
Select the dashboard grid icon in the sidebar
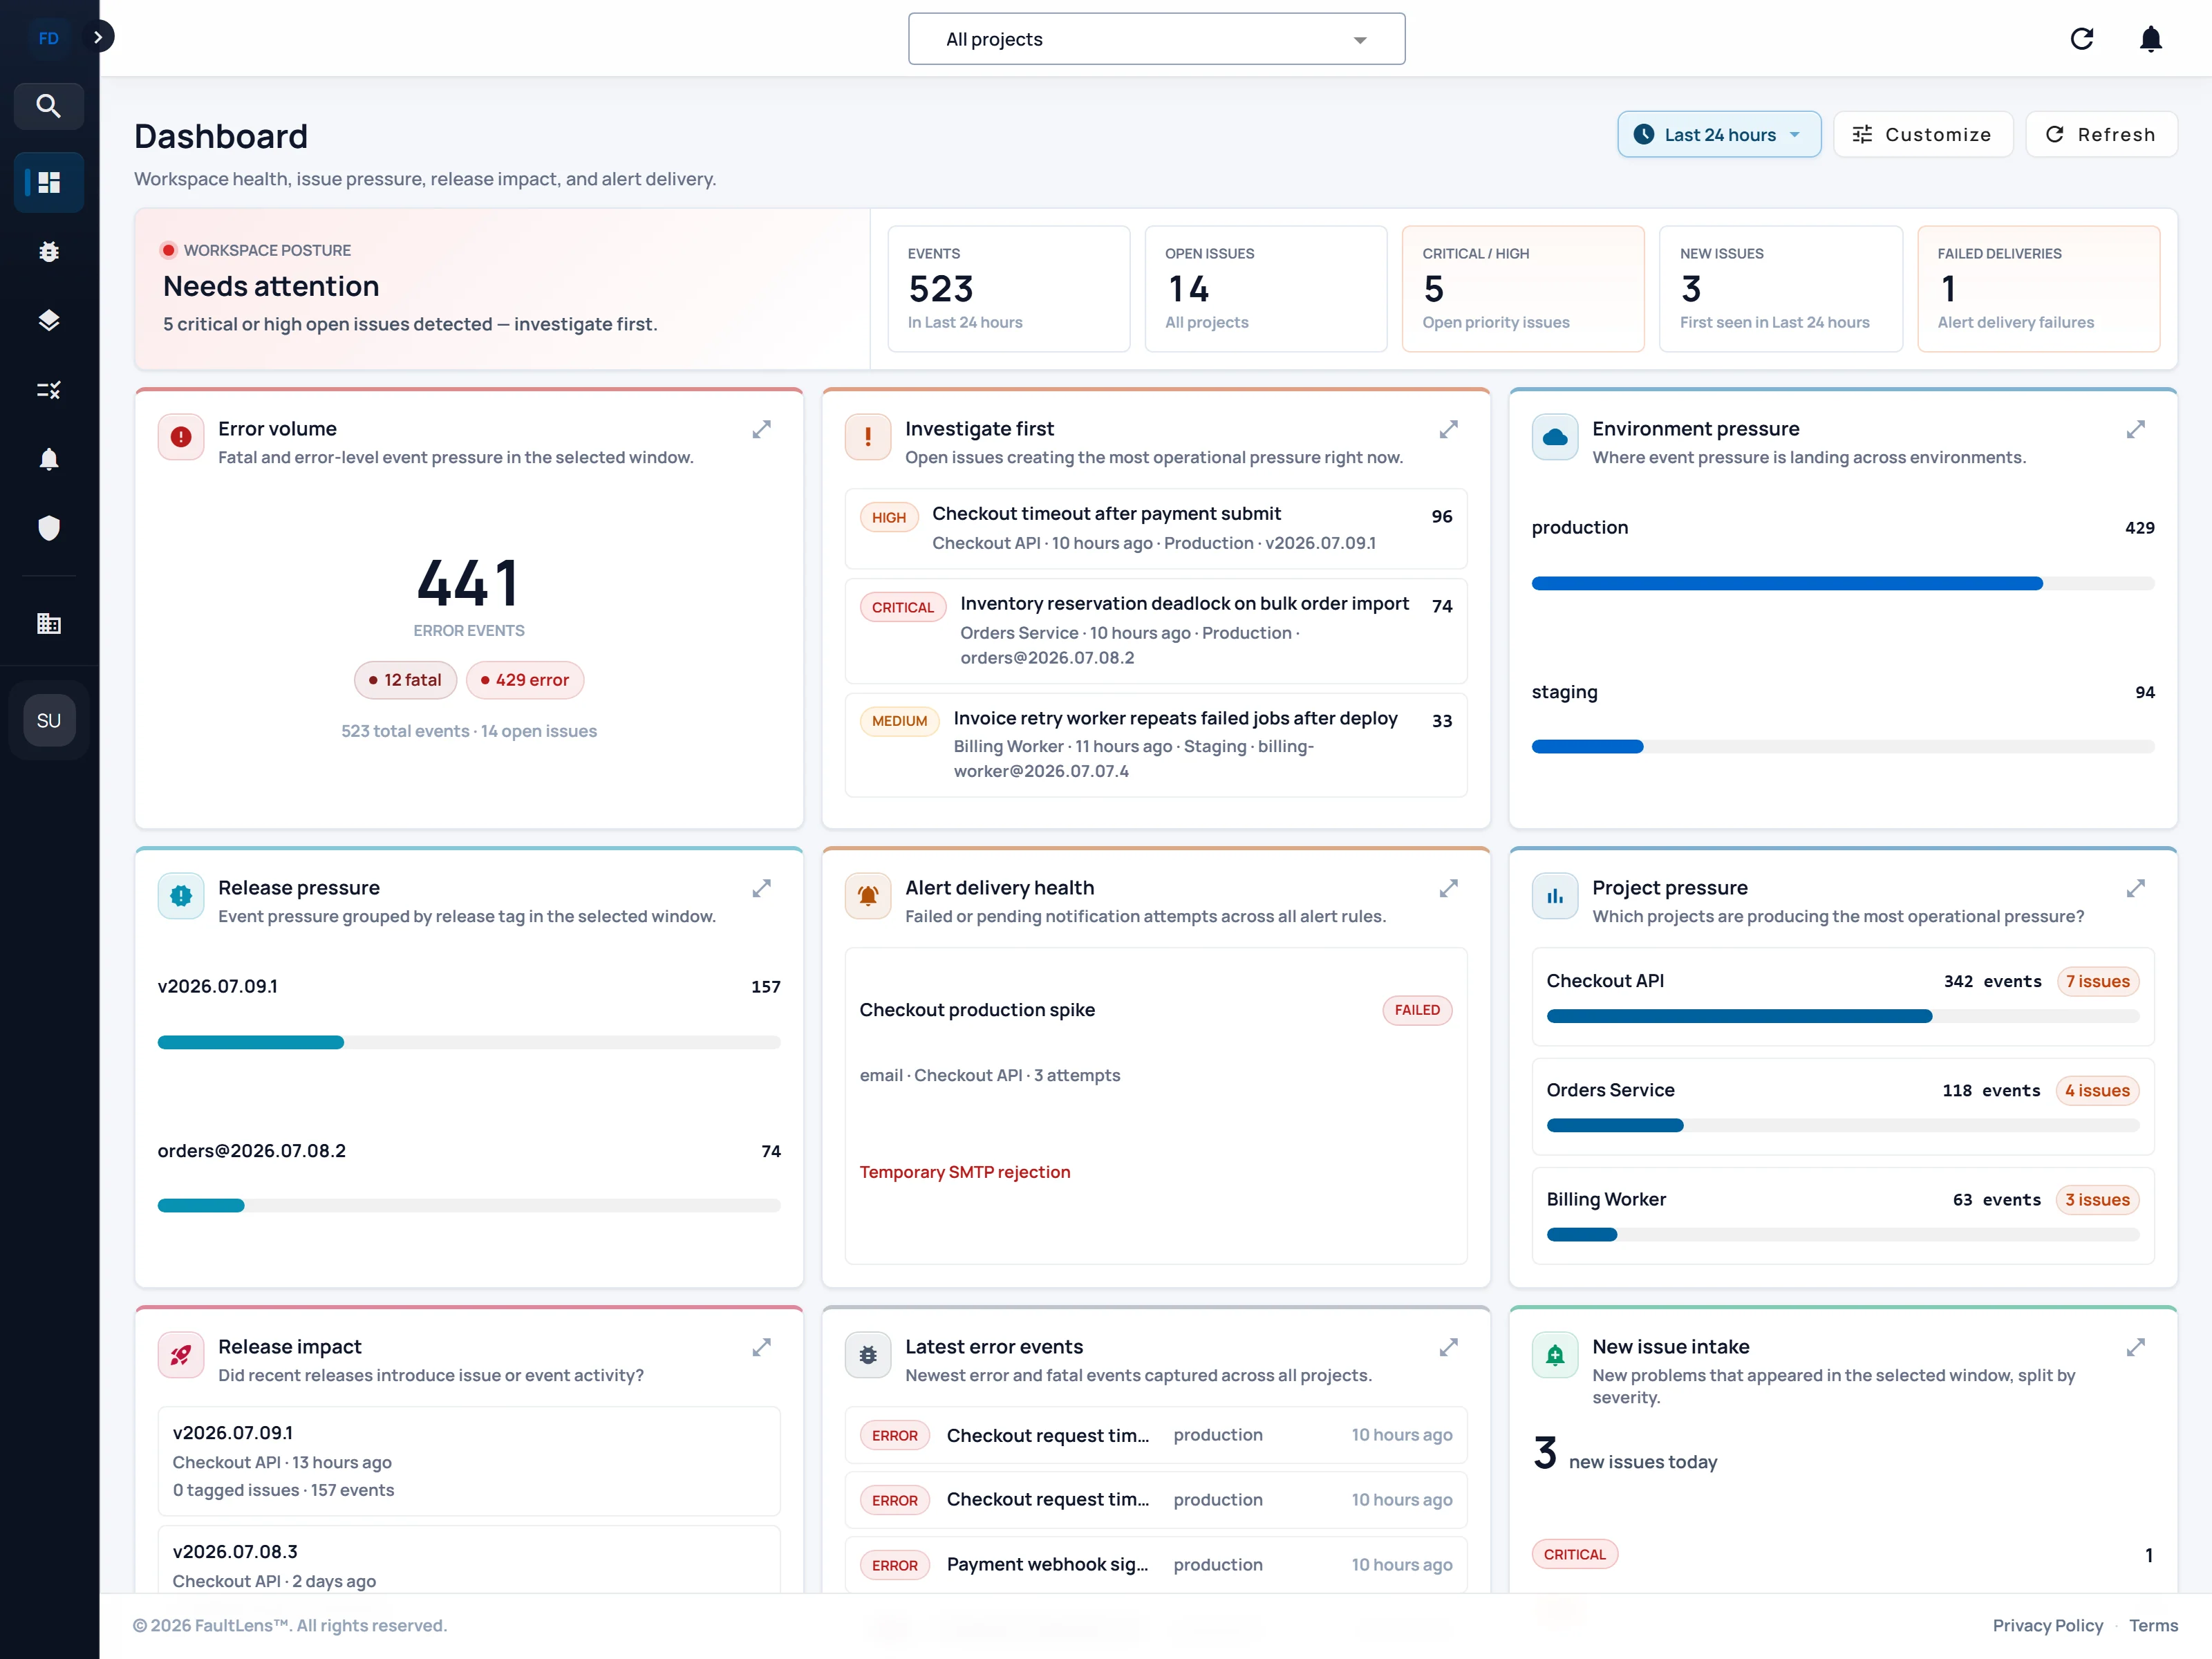tap(48, 182)
